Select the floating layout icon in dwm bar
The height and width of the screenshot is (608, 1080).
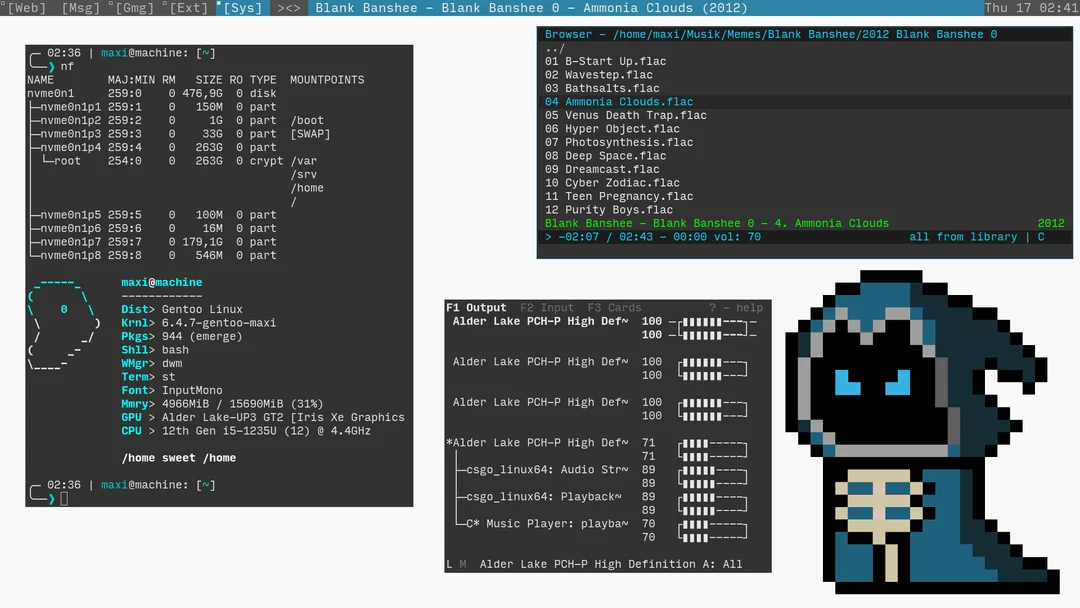tap(287, 8)
